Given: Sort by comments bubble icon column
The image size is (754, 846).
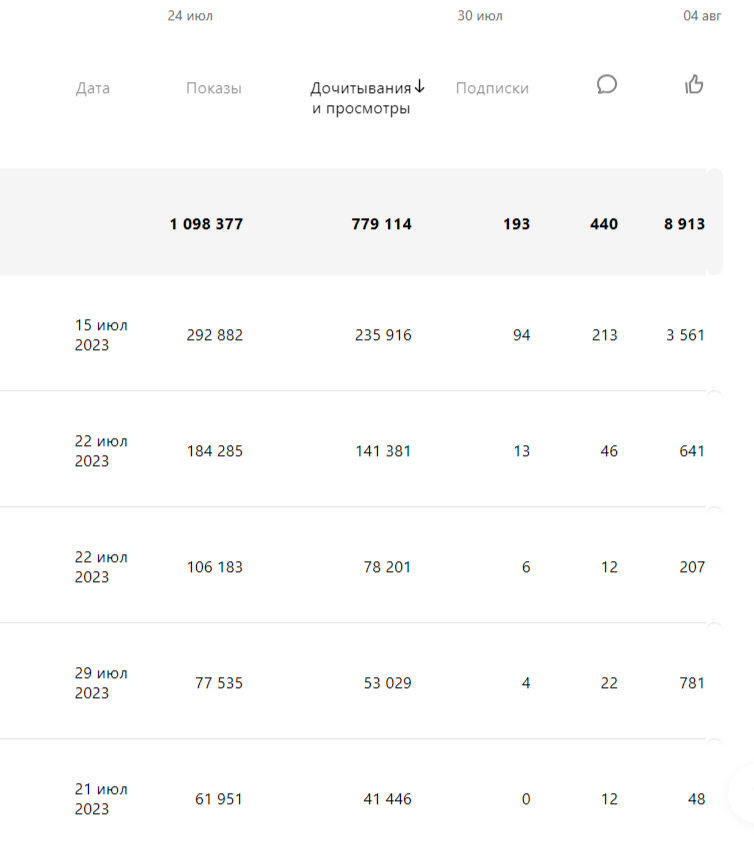Looking at the screenshot, I should pos(607,85).
